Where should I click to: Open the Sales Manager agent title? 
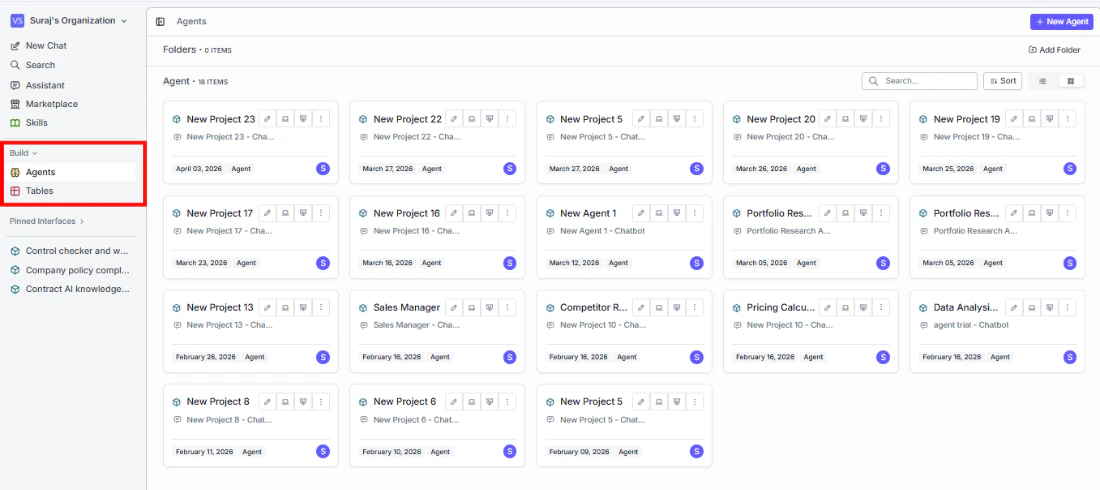click(407, 307)
